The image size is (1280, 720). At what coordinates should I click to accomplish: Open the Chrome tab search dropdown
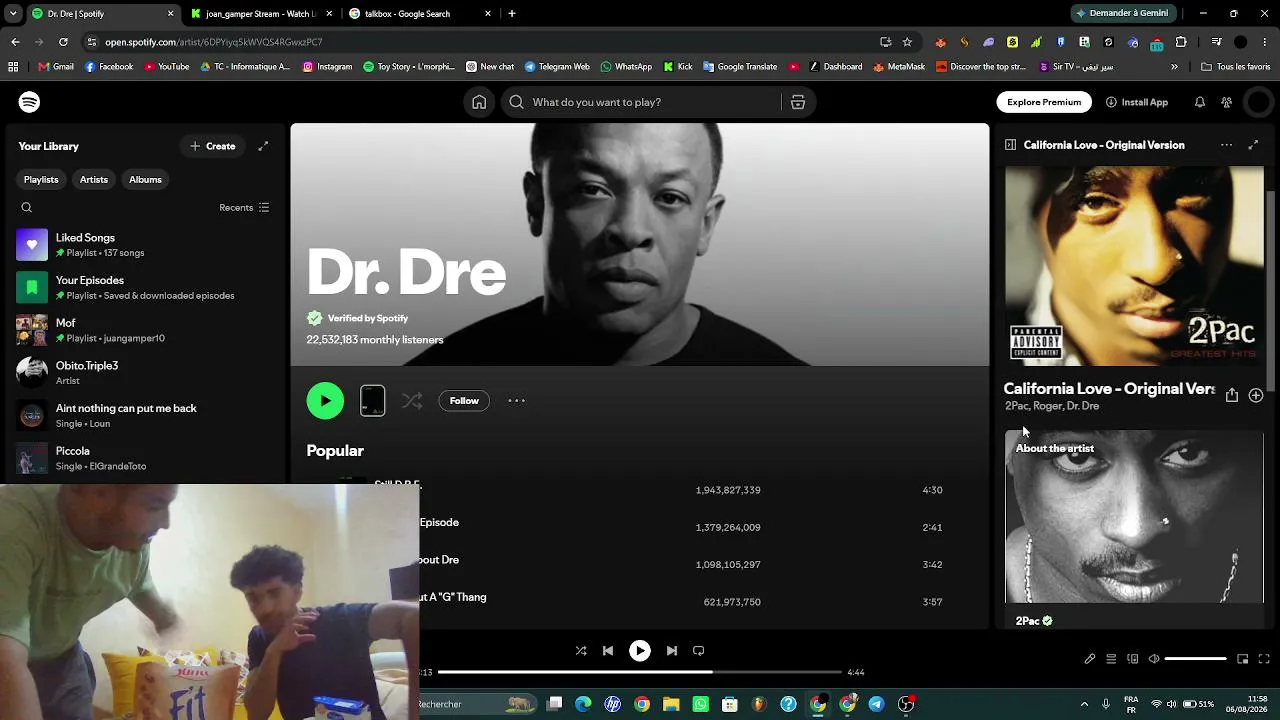click(x=13, y=14)
